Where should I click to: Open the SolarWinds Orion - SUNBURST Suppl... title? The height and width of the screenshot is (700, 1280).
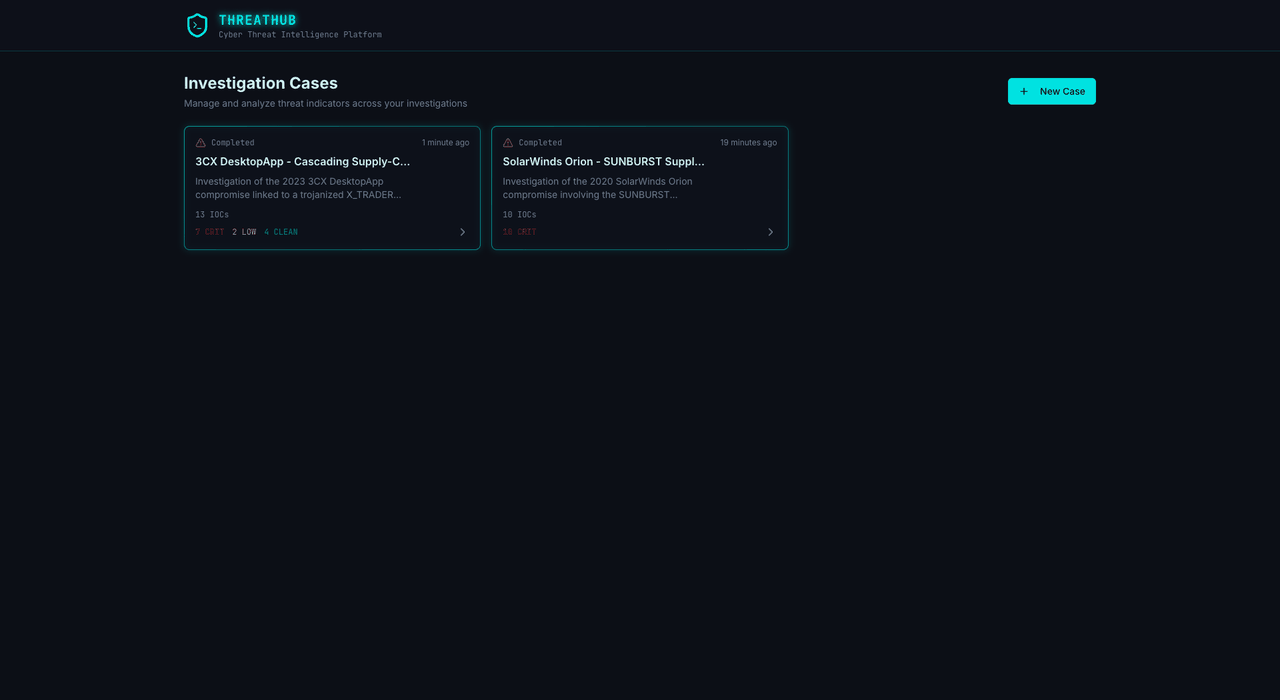[x=604, y=161]
